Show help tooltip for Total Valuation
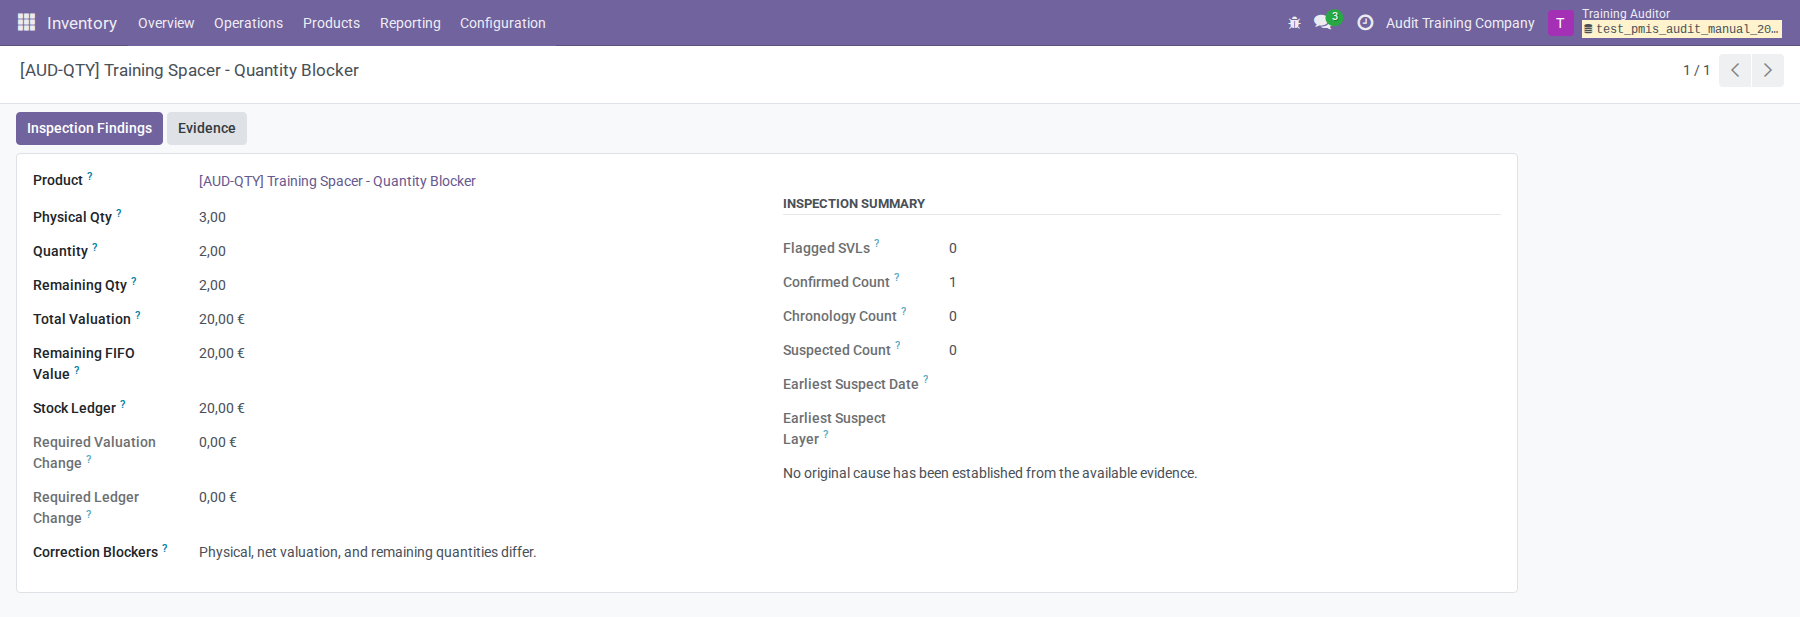This screenshot has width=1800, height=617. [138, 315]
